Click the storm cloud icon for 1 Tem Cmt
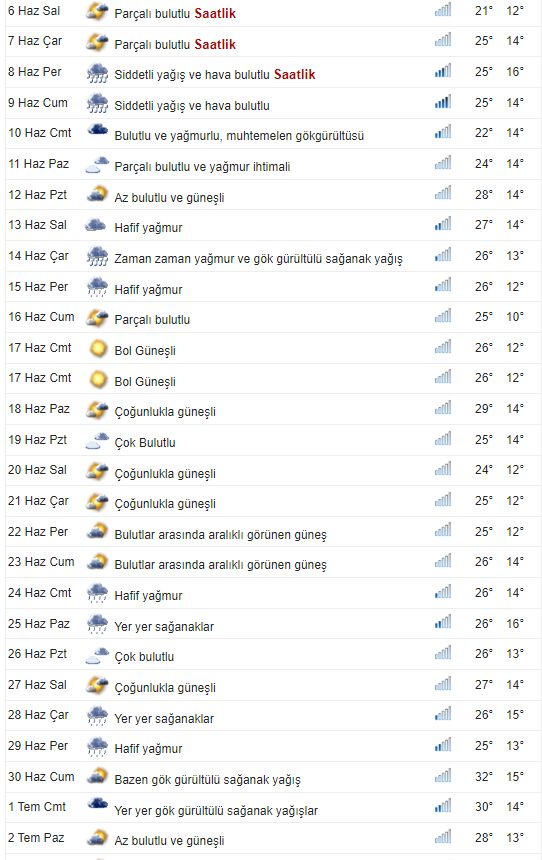Screen dimensions: 542x860 pyautogui.click(x=97, y=804)
